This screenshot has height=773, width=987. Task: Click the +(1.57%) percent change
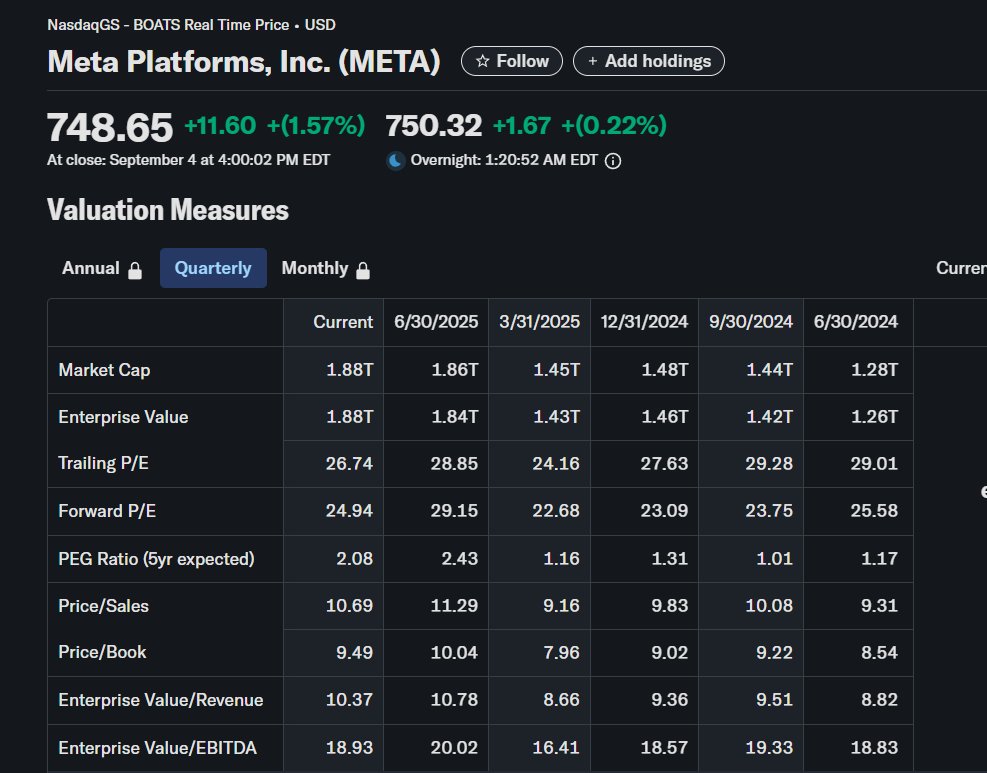tap(316, 125)
